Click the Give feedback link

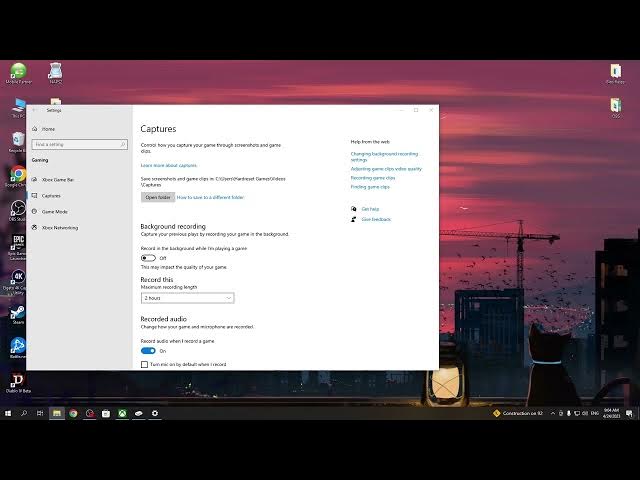coord(376,219)
